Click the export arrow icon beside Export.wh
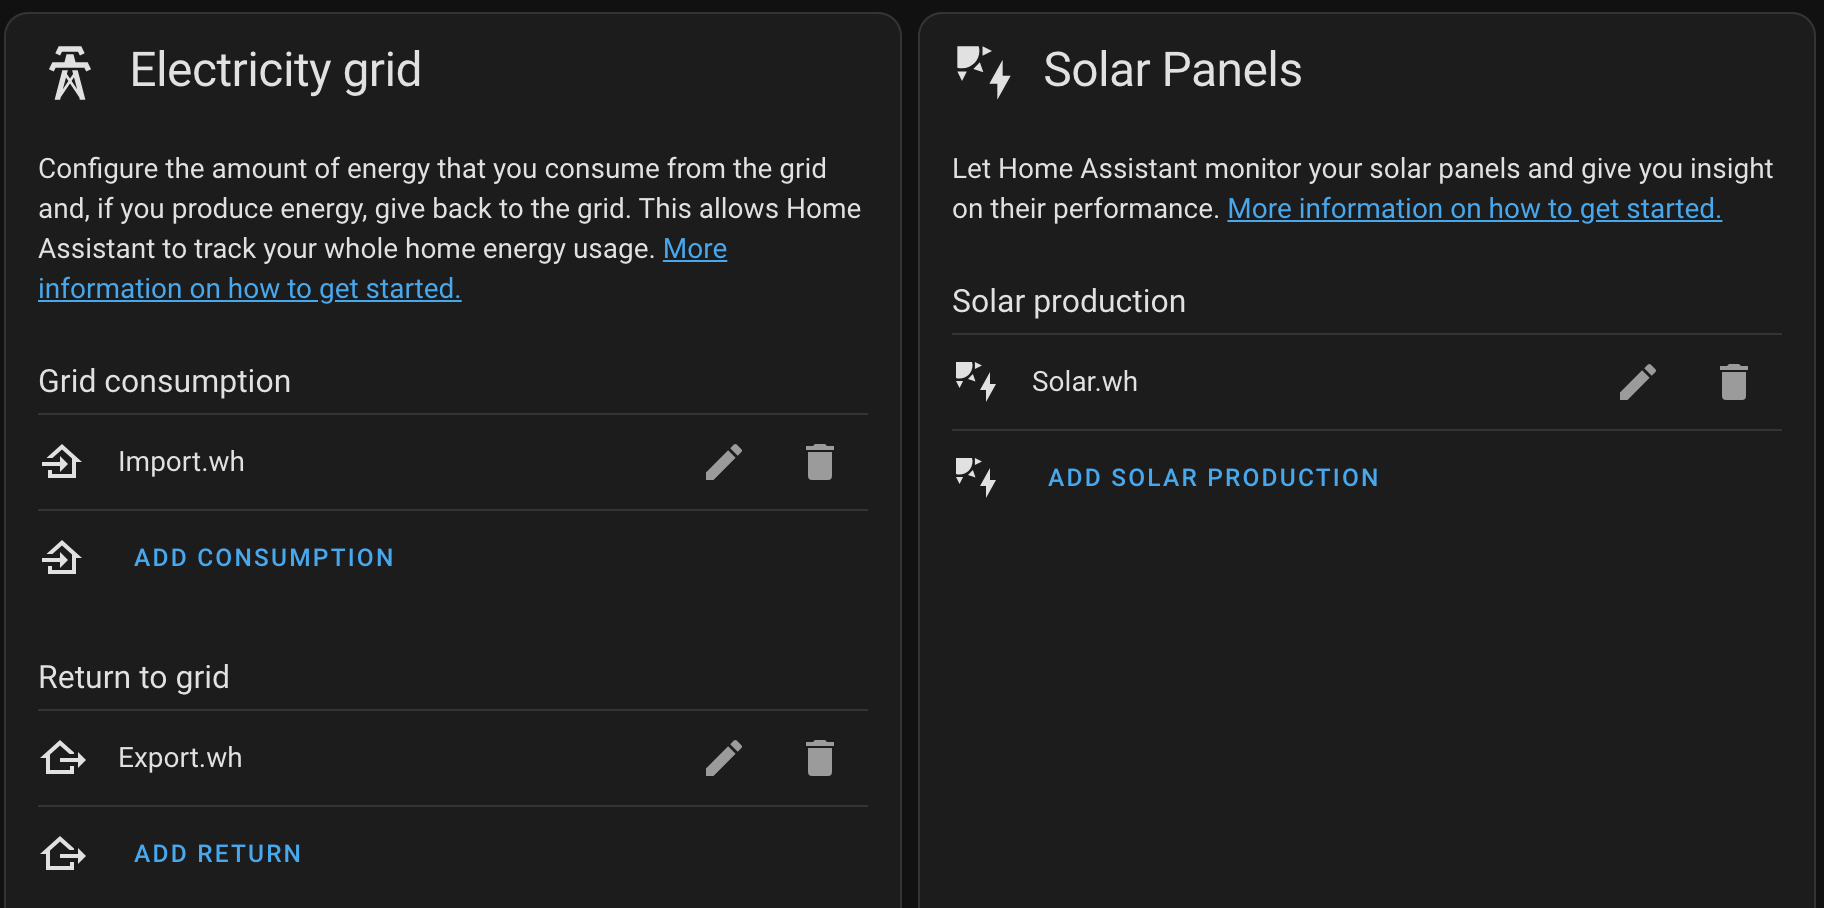Viewport: 1824px width, 908px height. point(61,757)
